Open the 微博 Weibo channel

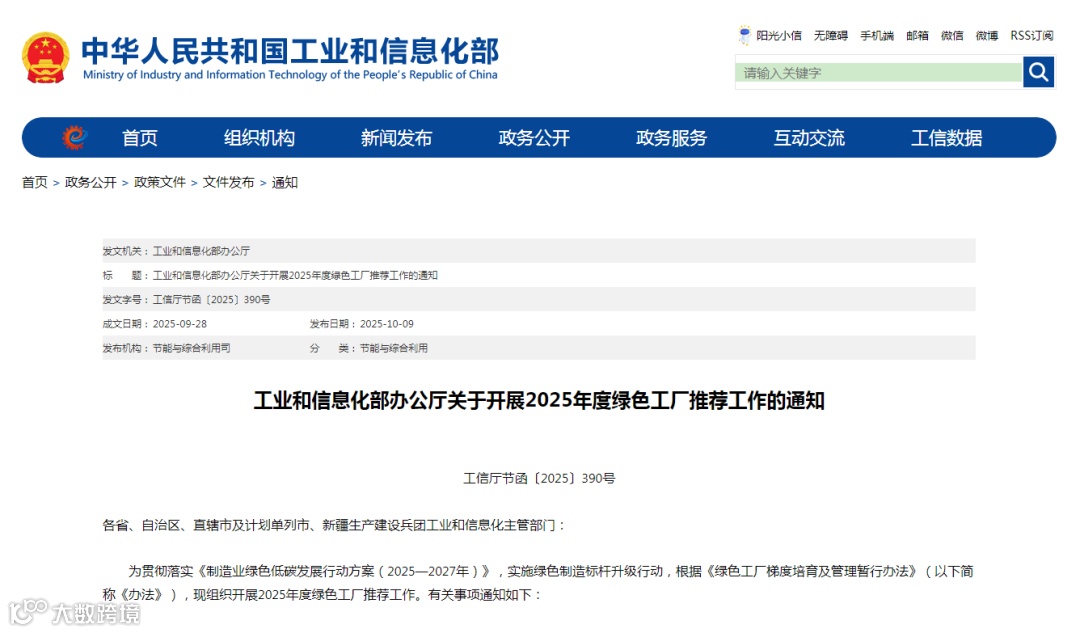point(986,35)
